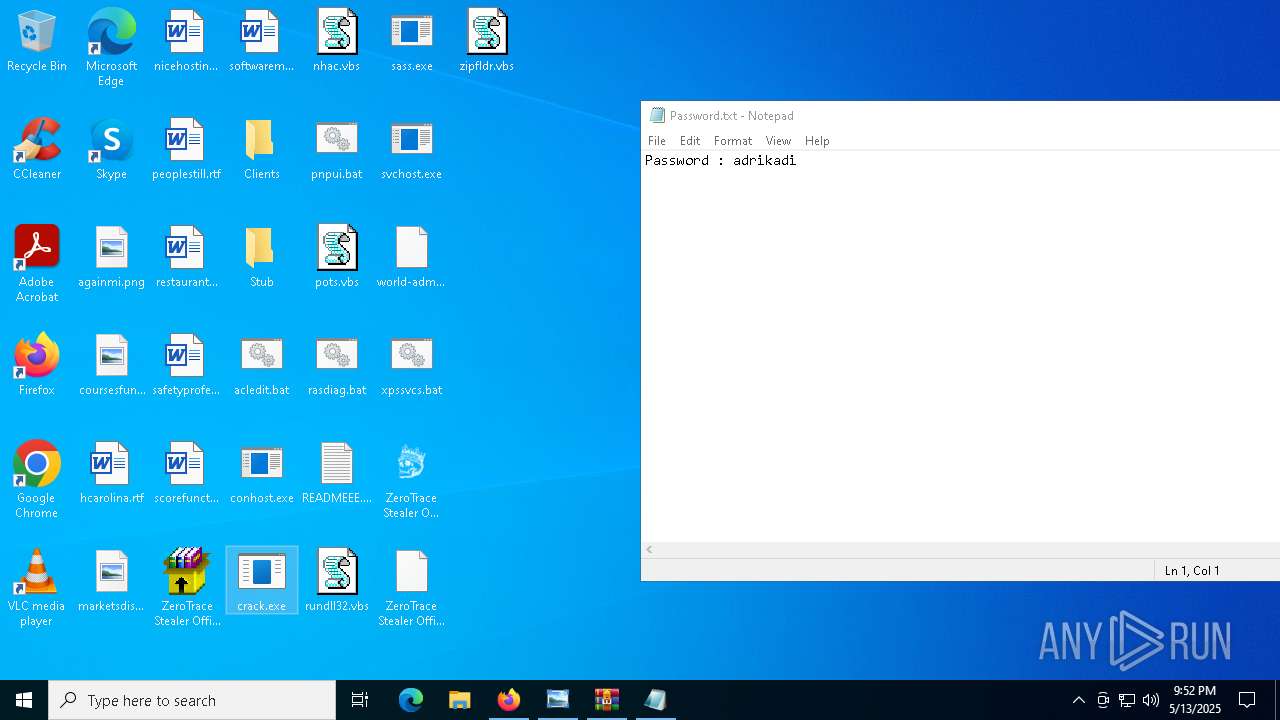The height and width of the screenshot is (720, 1280).
Task: Launch Microsoft Edge from desktop shortcut
Action: (x=111, y=48)
